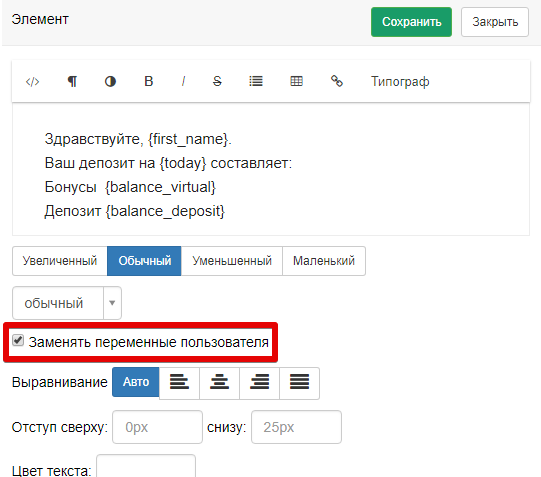Click the Закрыть button
Image resolution: width=541 pixels, height=477 pixels.
(x=495, y=22)
